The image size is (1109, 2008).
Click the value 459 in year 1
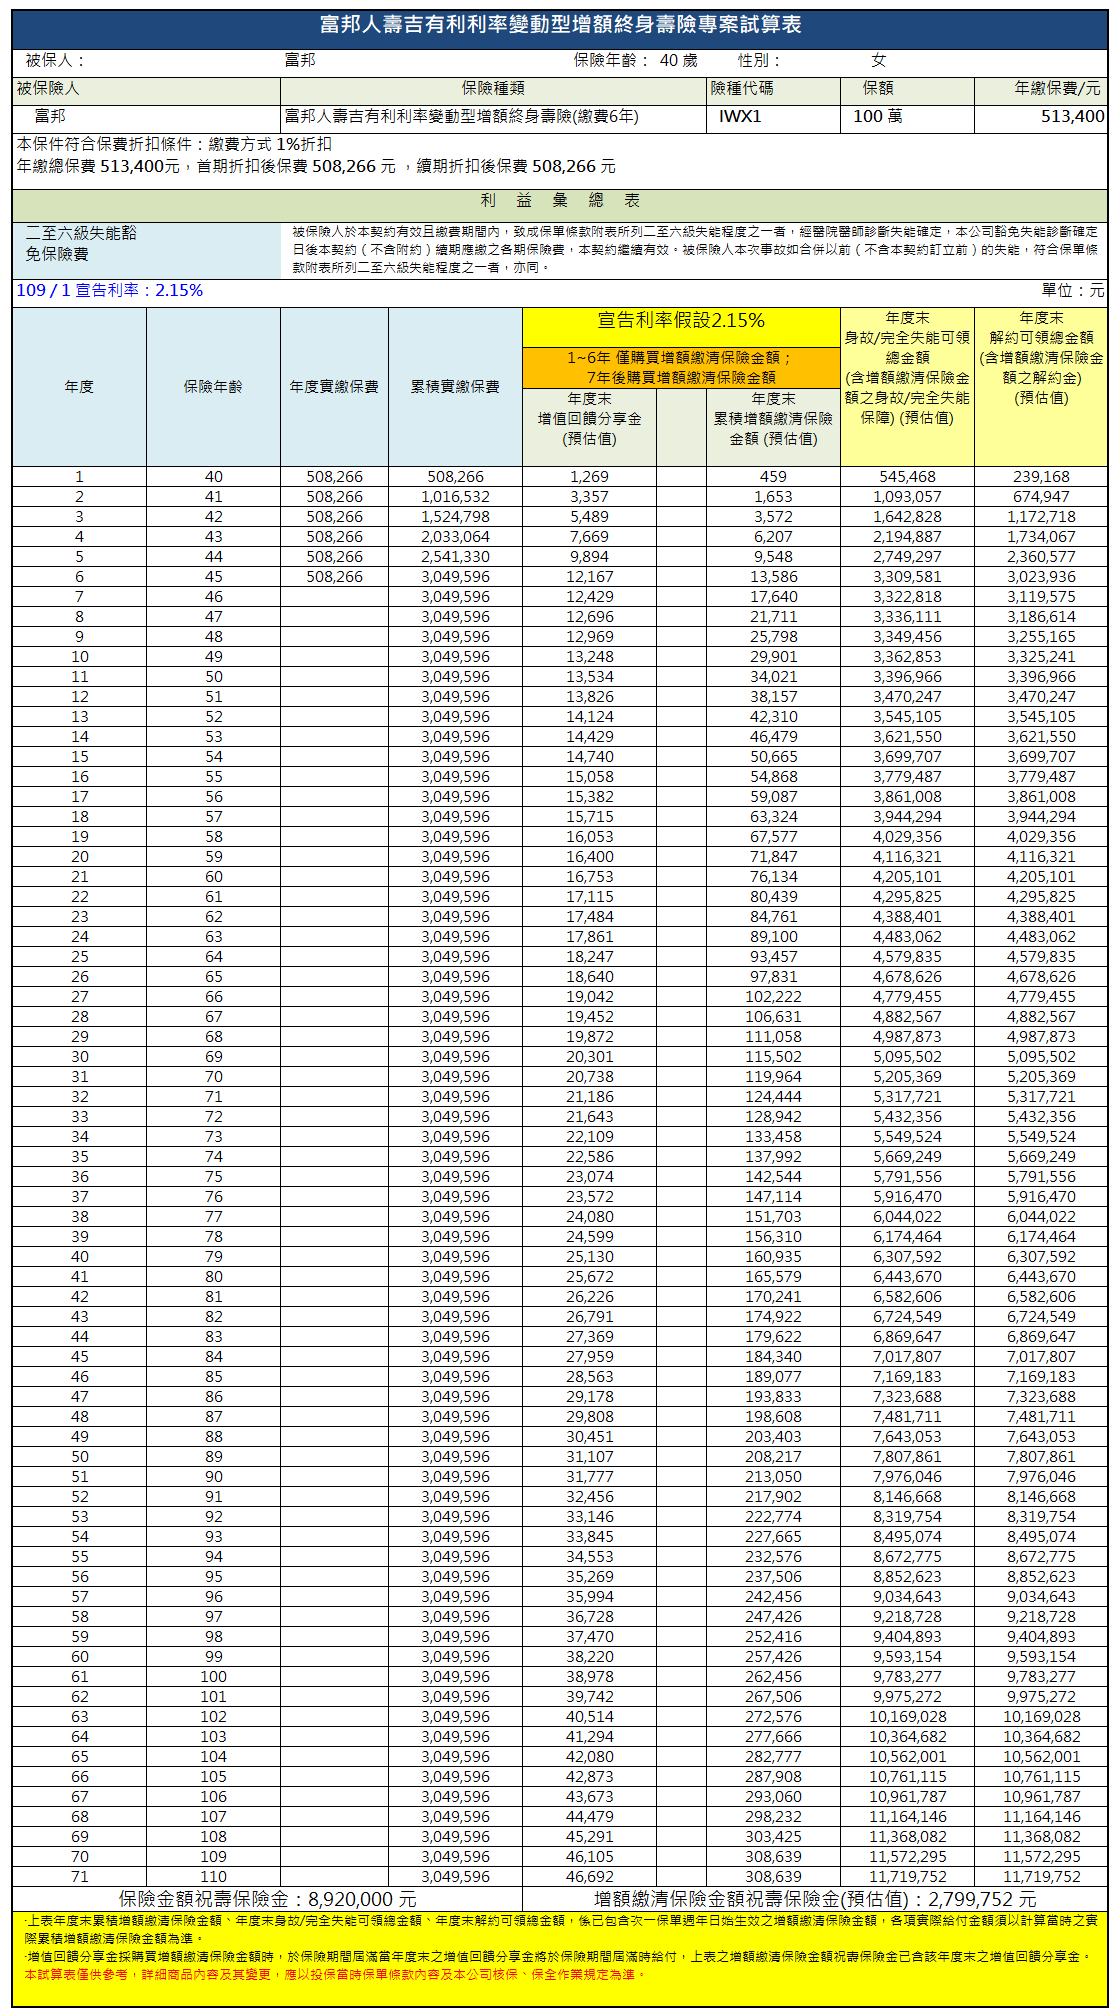pyautogui.click(x=773, y=477)
